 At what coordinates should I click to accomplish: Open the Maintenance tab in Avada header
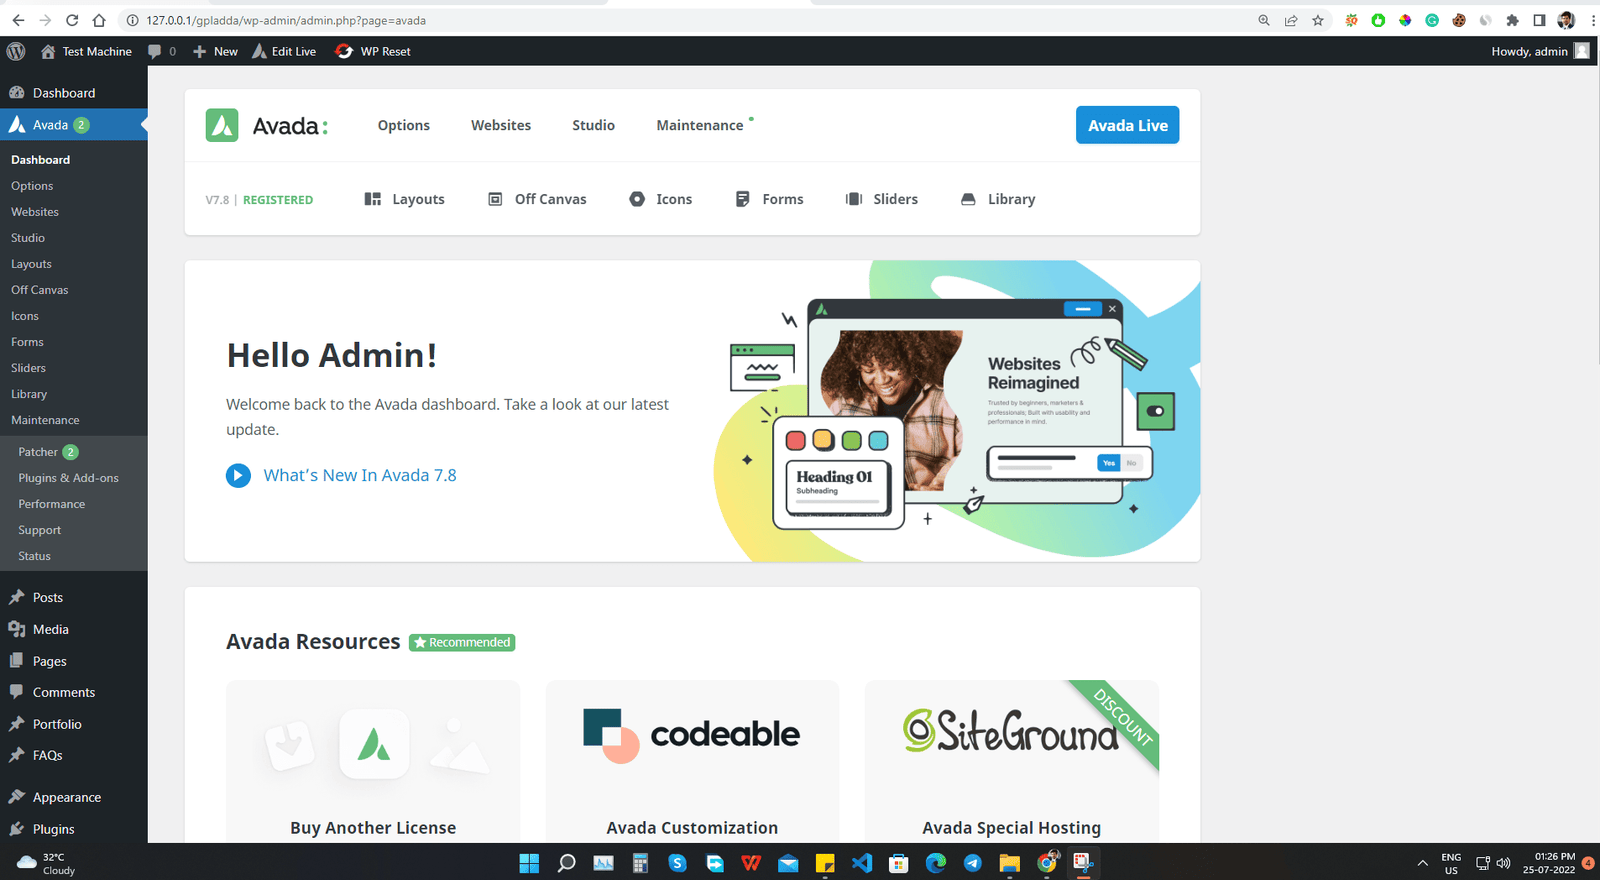pos(700,125)
